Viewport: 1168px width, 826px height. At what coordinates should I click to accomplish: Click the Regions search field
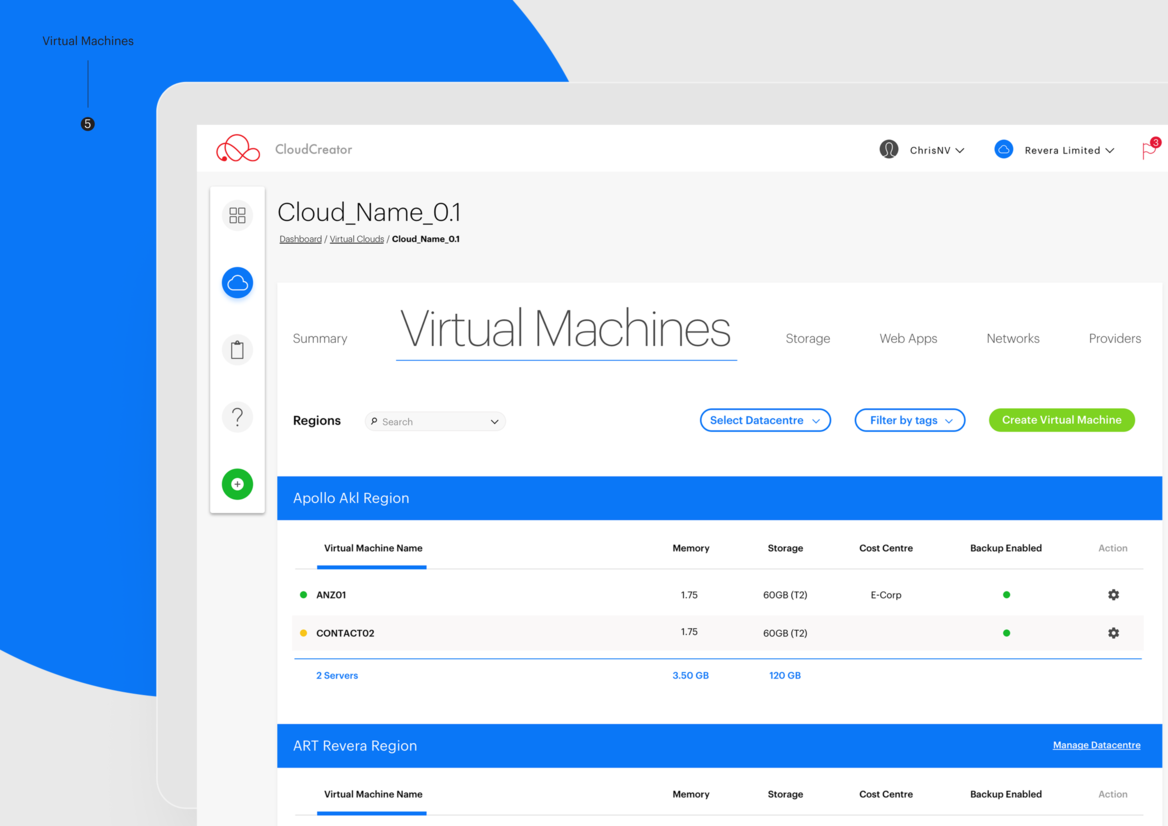click(434, 422)
